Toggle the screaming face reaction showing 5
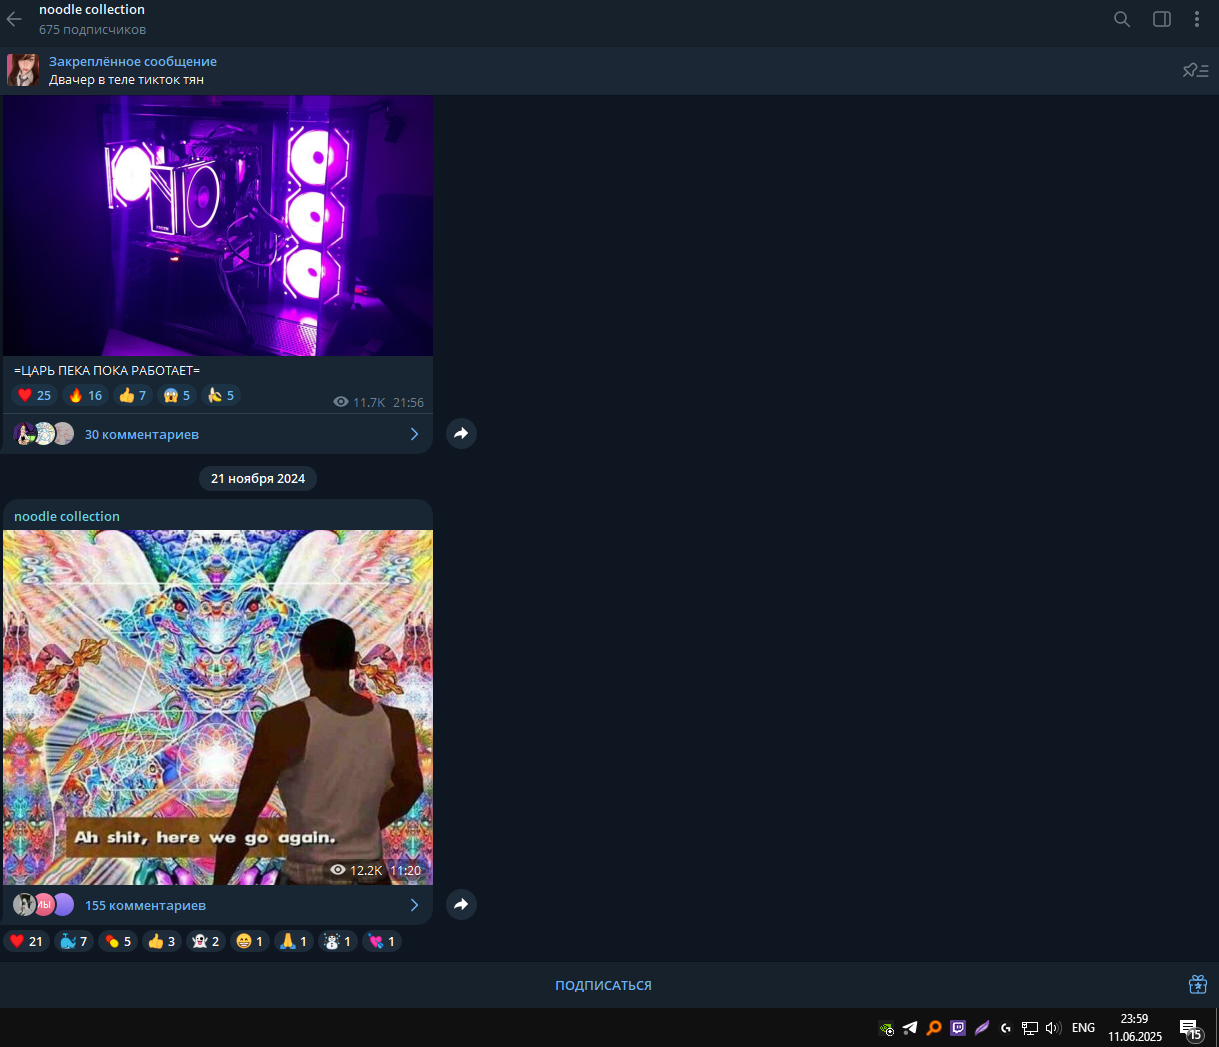This screenshot has height=1047, width=1219. point(176,395)
